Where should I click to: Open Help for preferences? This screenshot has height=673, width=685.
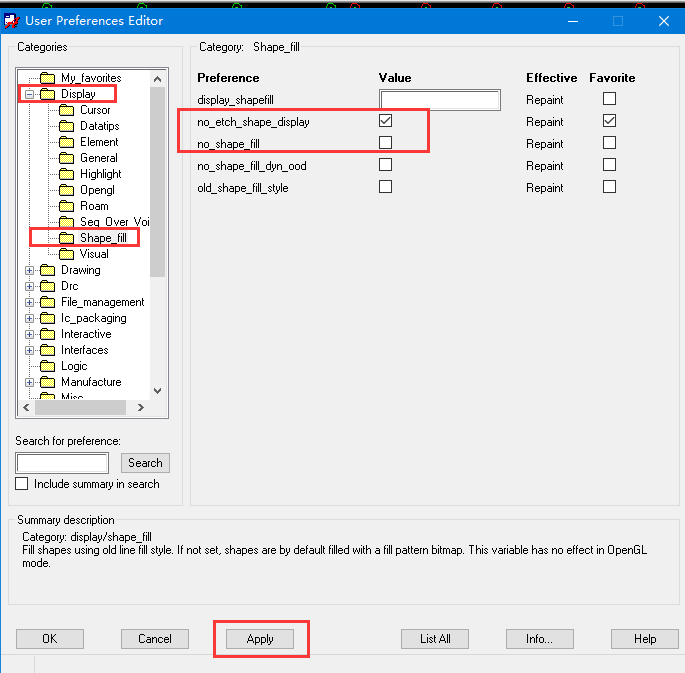(645, 639)
